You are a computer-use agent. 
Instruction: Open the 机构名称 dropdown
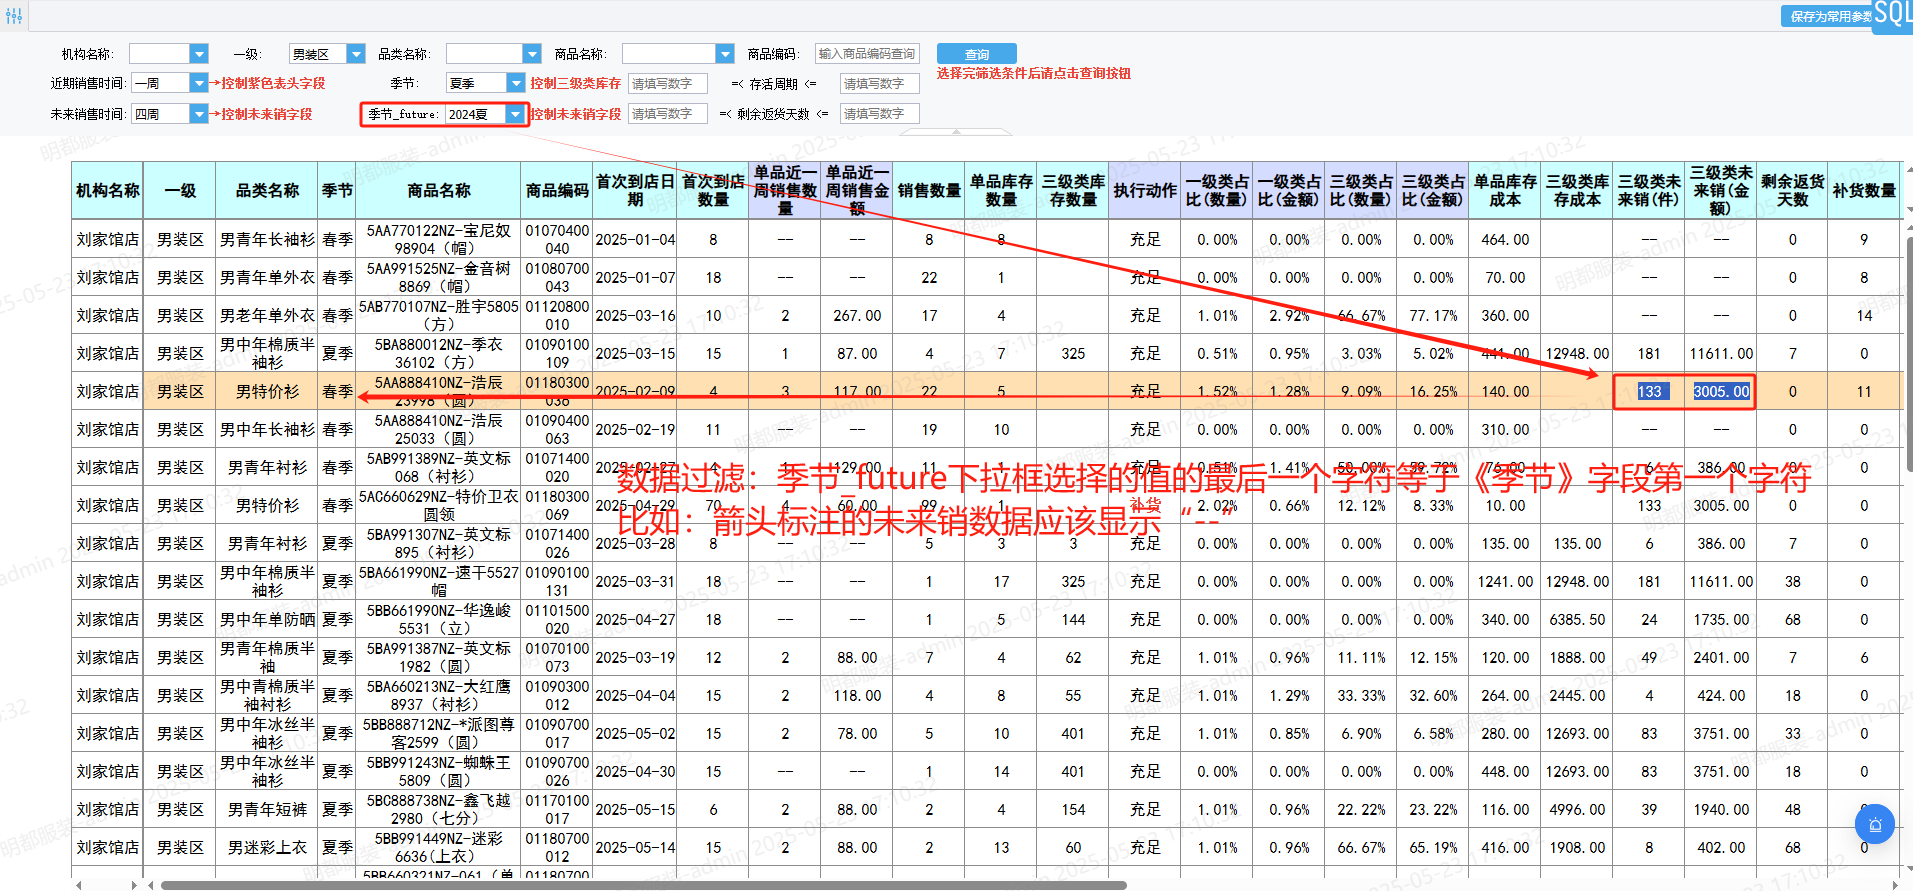199,54
